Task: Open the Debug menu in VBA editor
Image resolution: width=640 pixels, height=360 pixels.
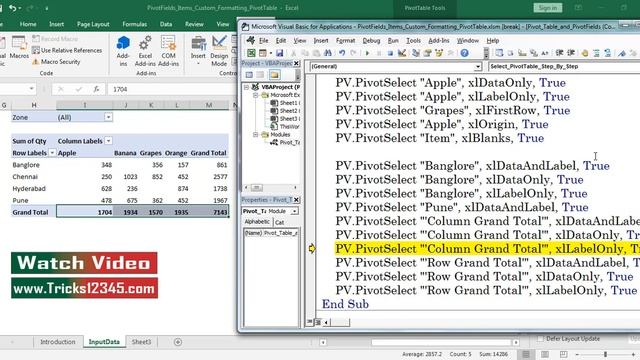Action: click(371, 40)
